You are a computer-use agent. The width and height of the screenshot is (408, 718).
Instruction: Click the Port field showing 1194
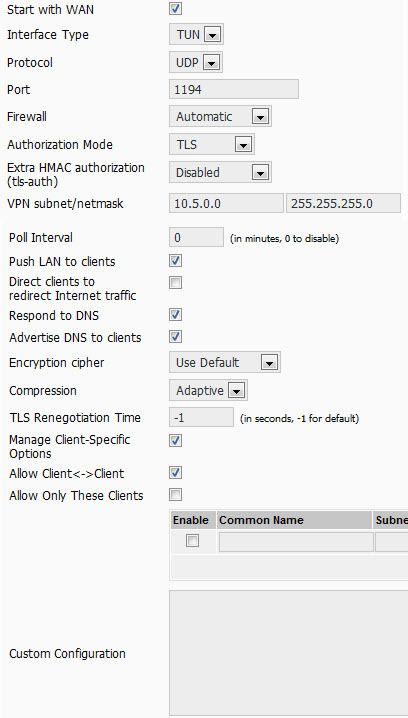234,89
